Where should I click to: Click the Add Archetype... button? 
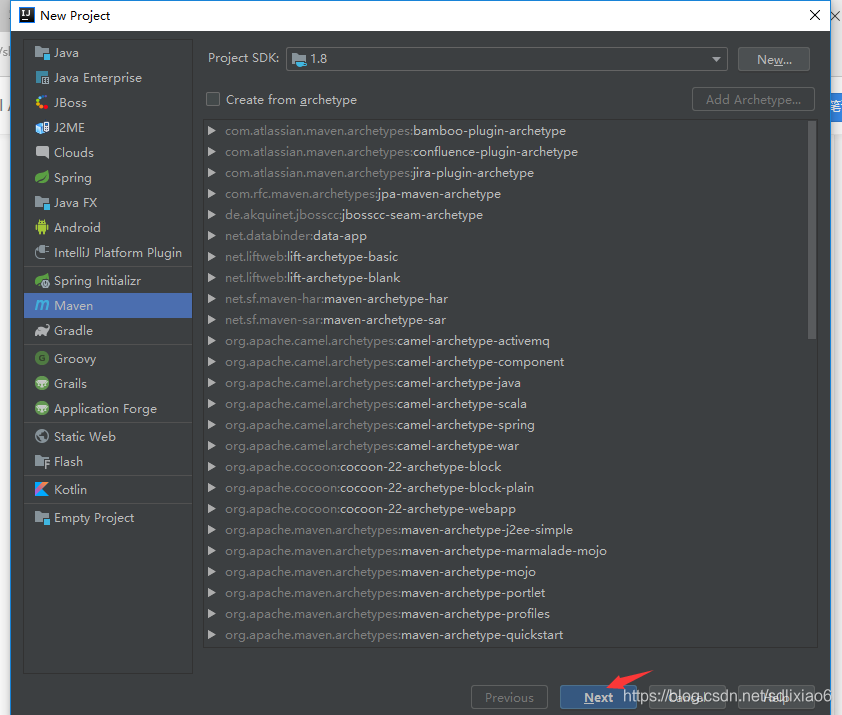click(x=753, y=99)
